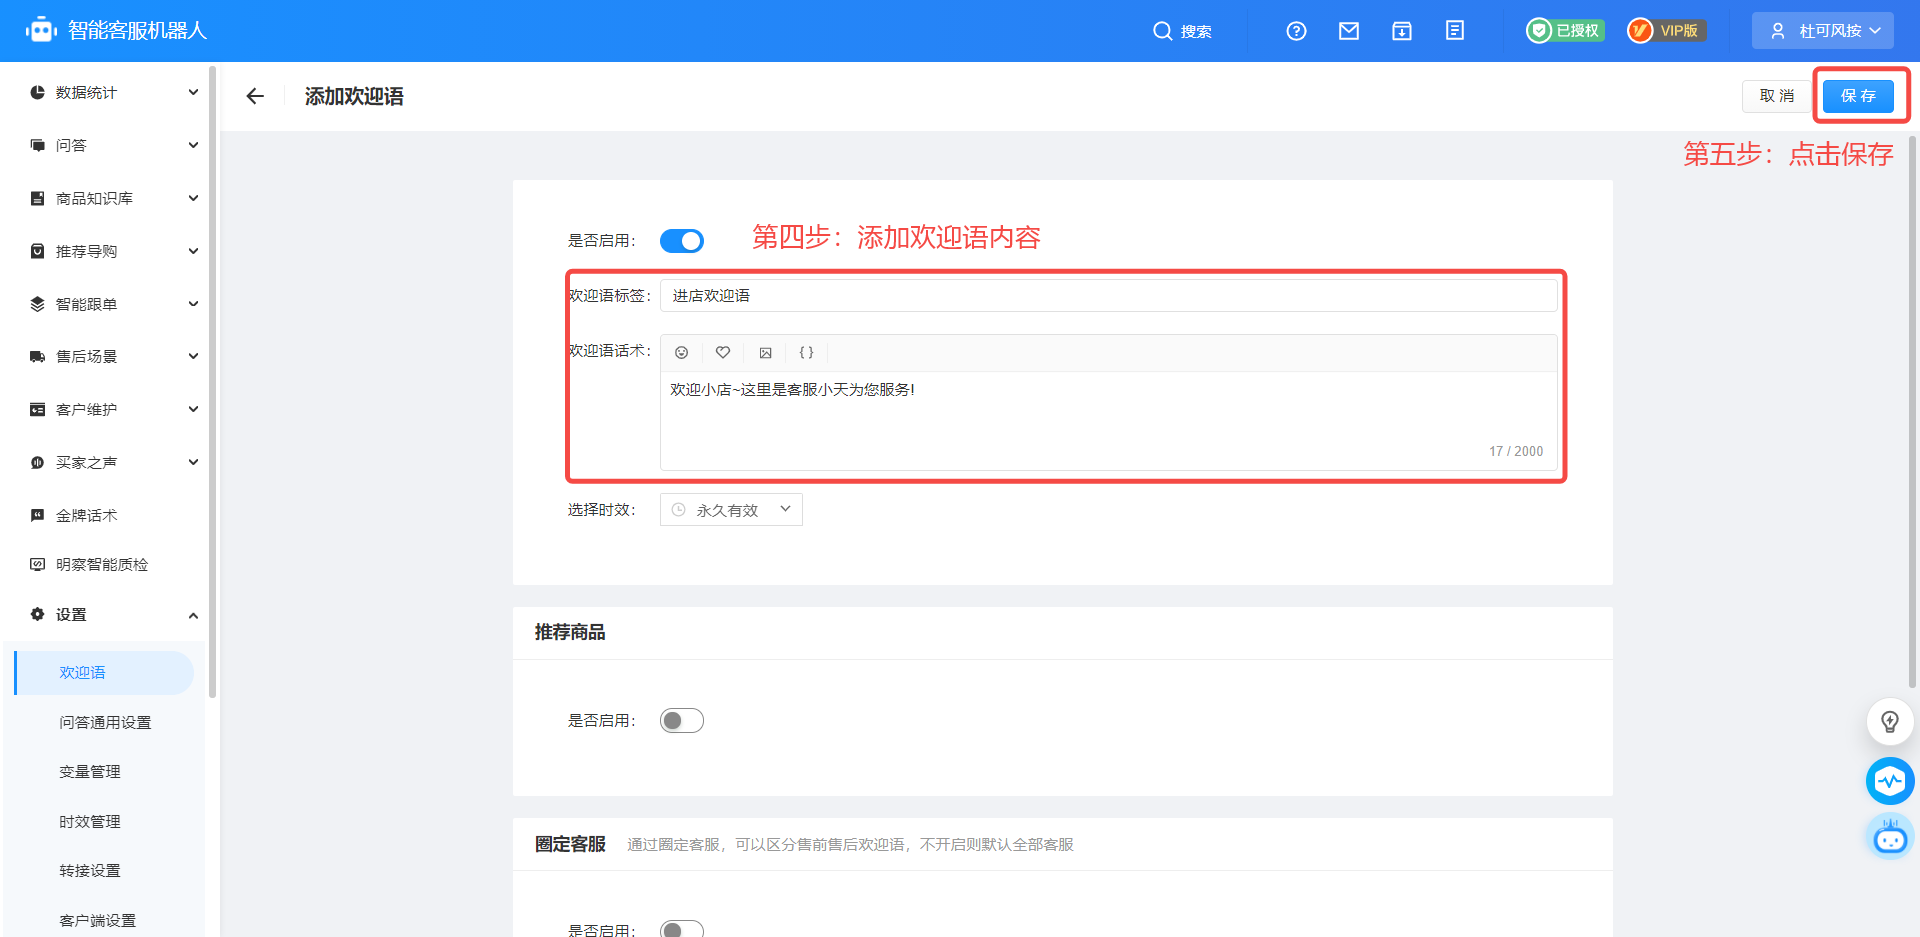Screen dimensions: 1920x937
Task: Click the sidebar vertical scrollbar
Action: (x=212, y=380)
